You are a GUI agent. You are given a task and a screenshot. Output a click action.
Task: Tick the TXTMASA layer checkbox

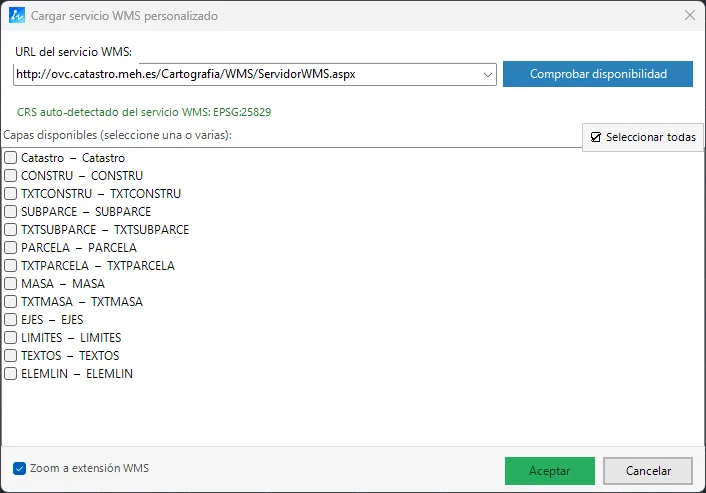click(x=11, y=302)
